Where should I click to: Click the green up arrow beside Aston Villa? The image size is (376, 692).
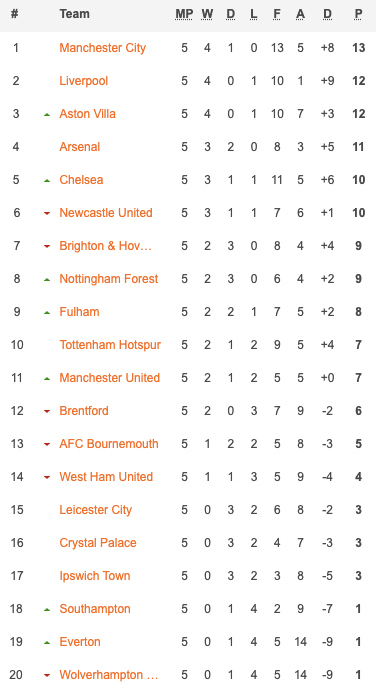[x=47, y=115]
